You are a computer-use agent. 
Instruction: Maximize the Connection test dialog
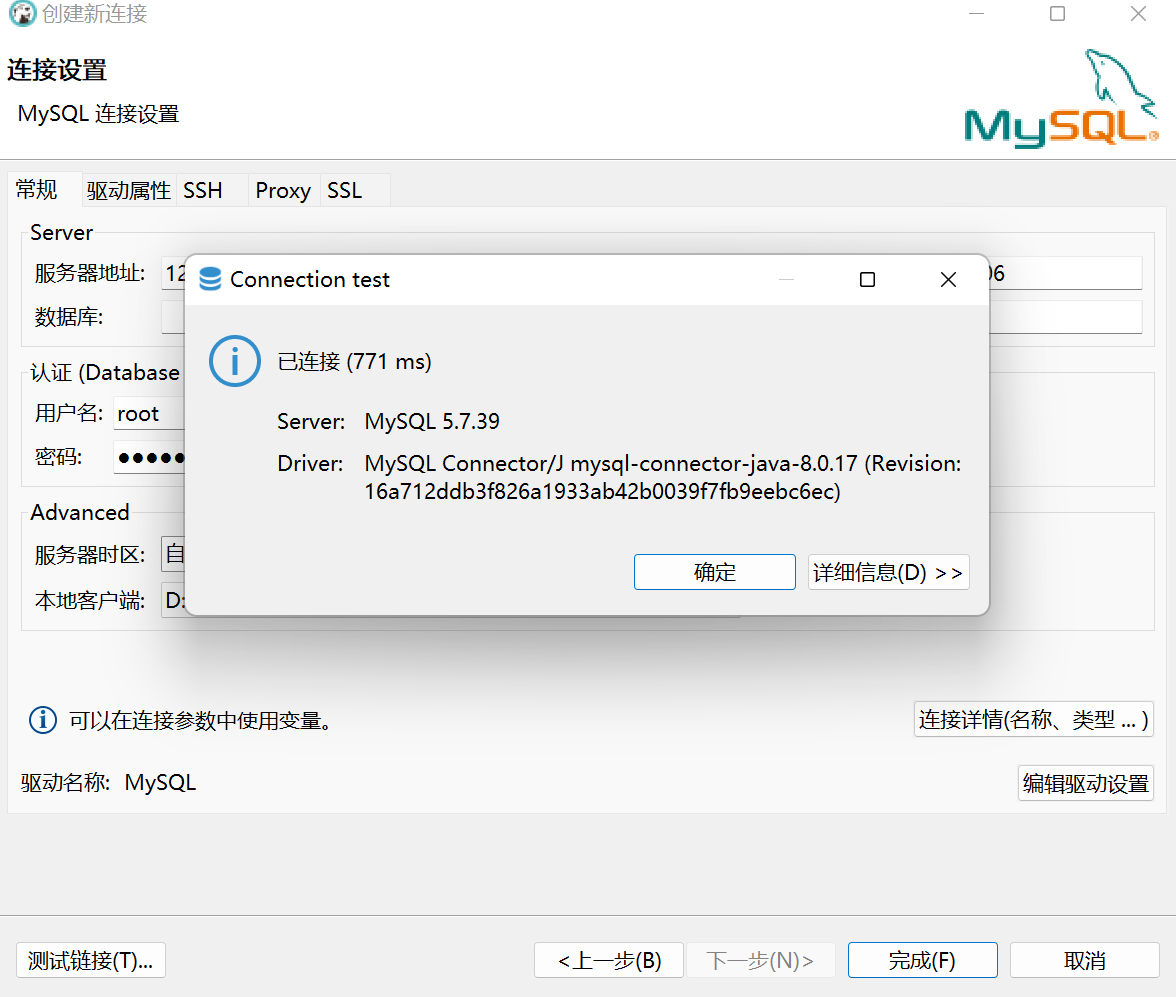pyautogui.click(x=867, y=280)
